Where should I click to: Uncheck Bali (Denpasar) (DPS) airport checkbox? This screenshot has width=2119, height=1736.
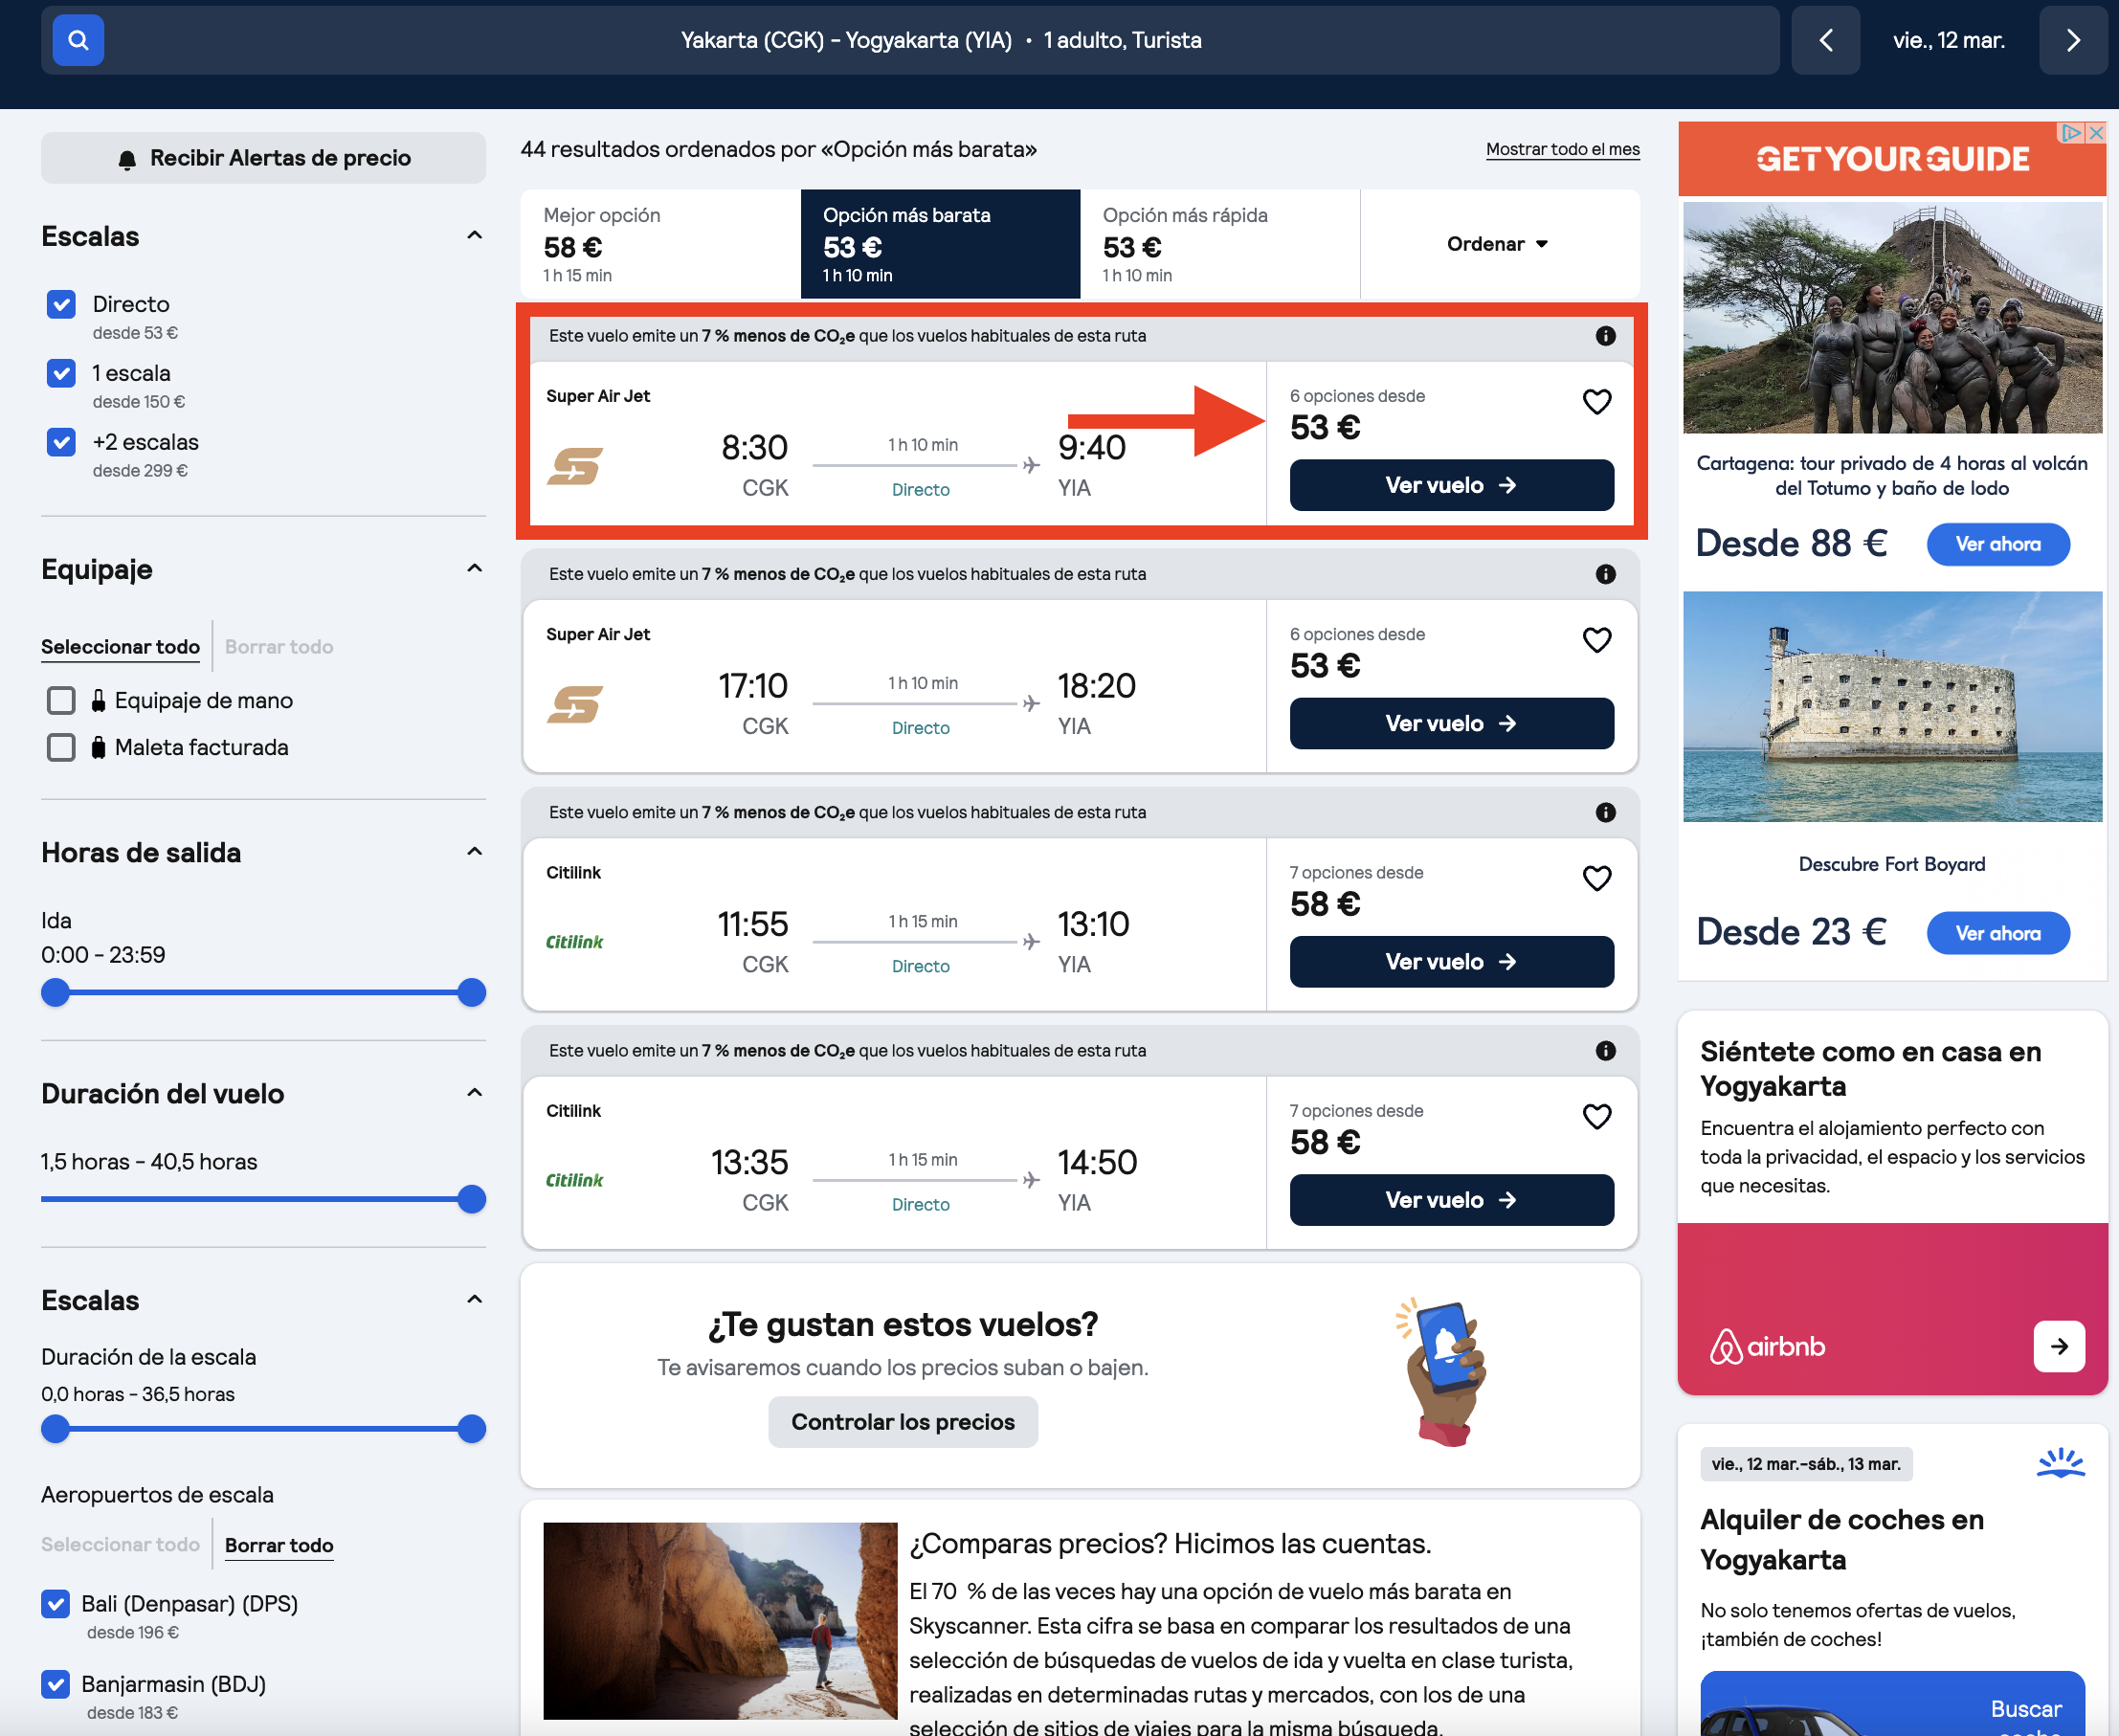55,1603
